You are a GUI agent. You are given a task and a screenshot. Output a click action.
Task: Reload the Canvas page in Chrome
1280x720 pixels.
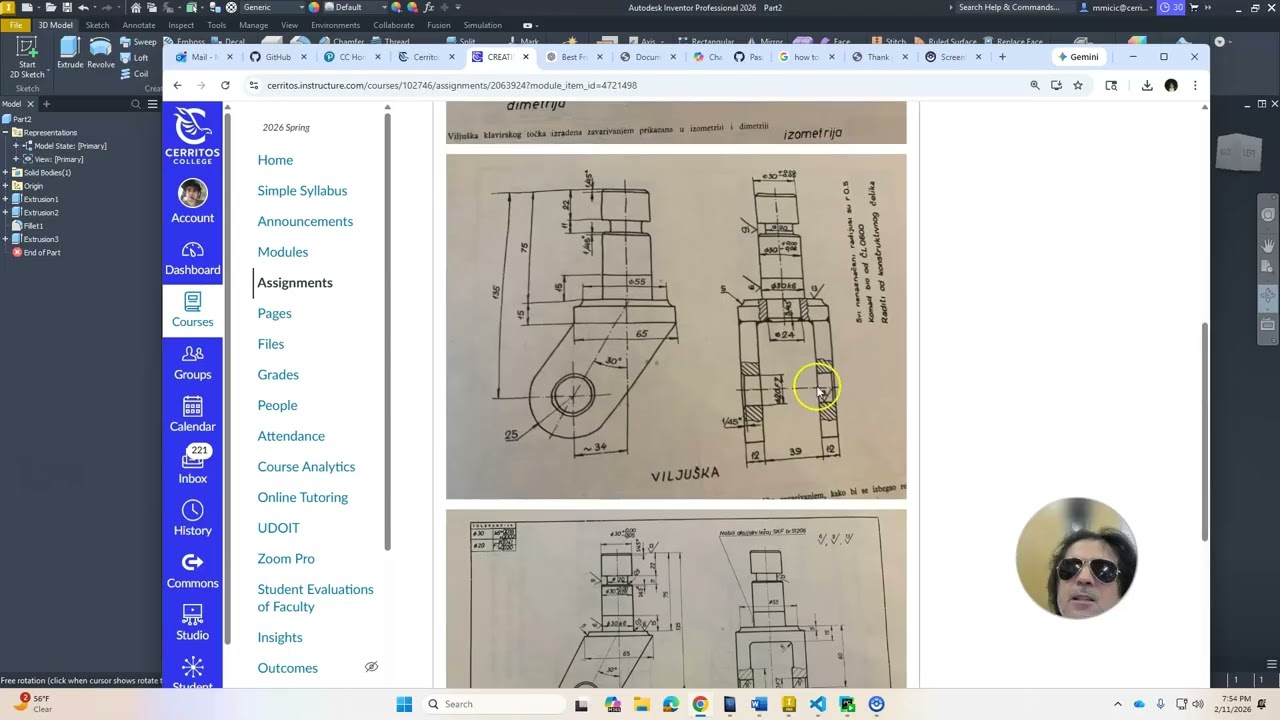[x=225, y=86]
